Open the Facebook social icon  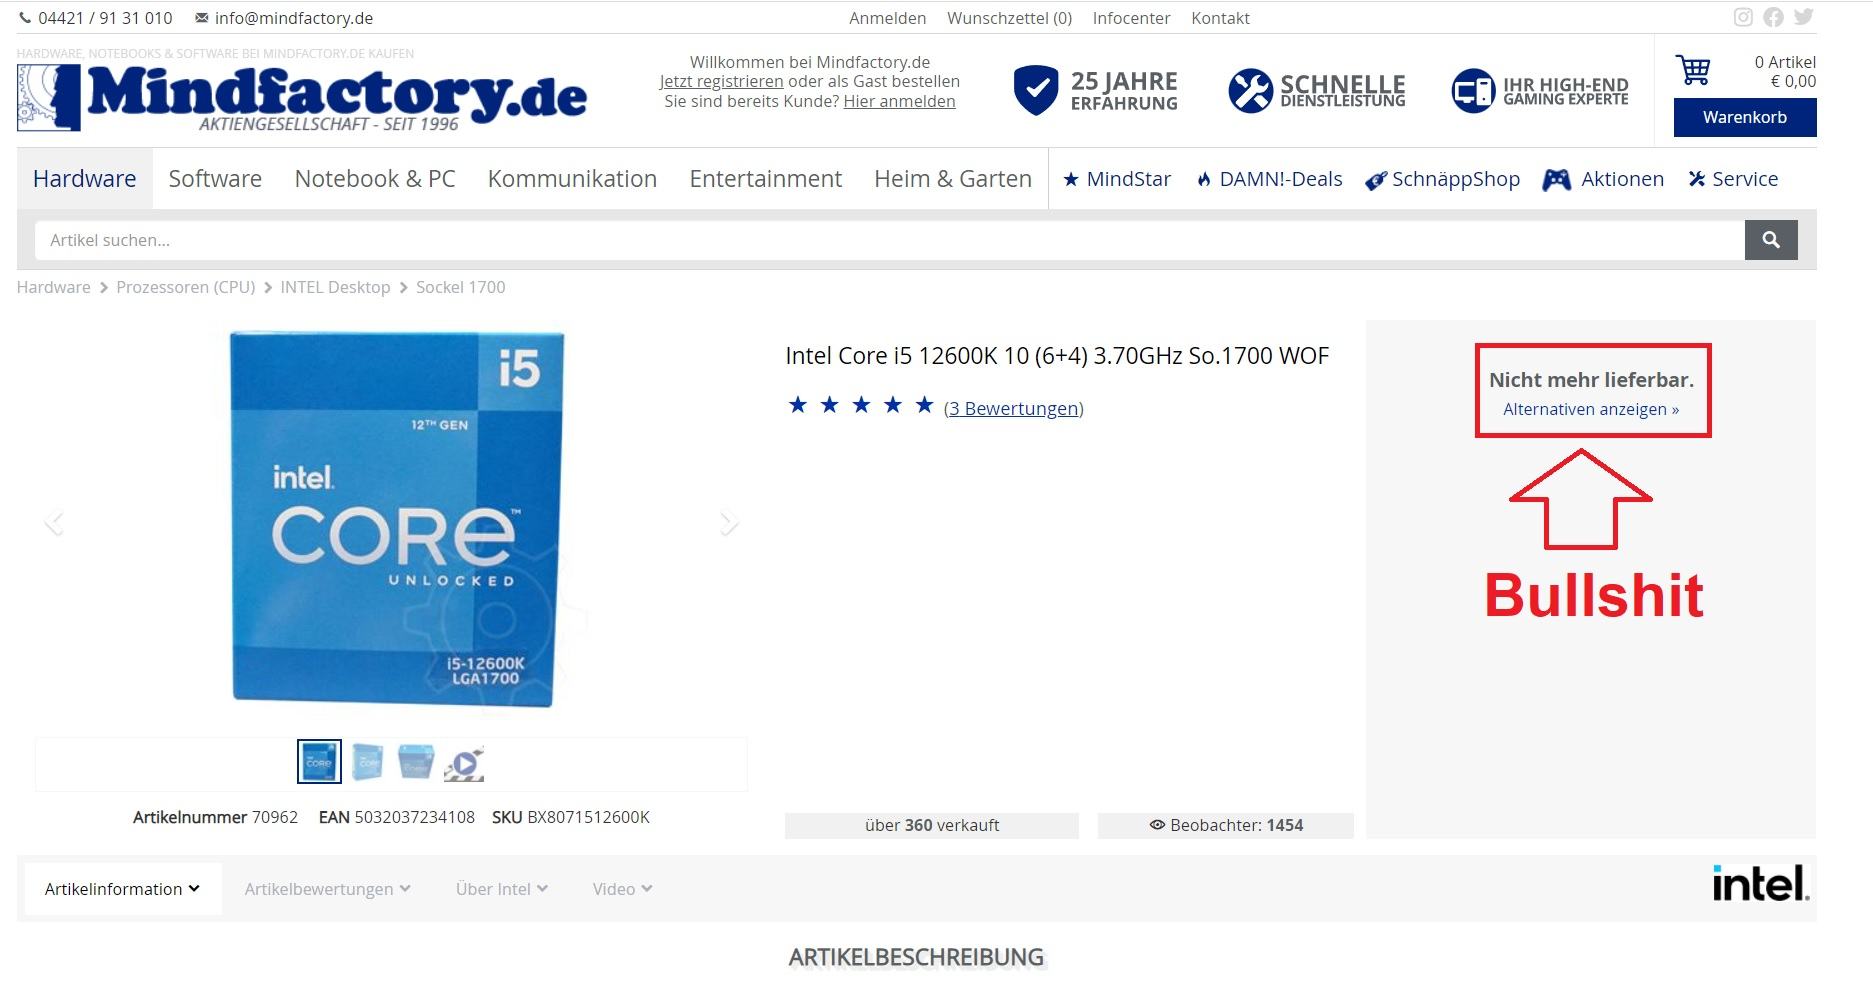click(1773, 17)
